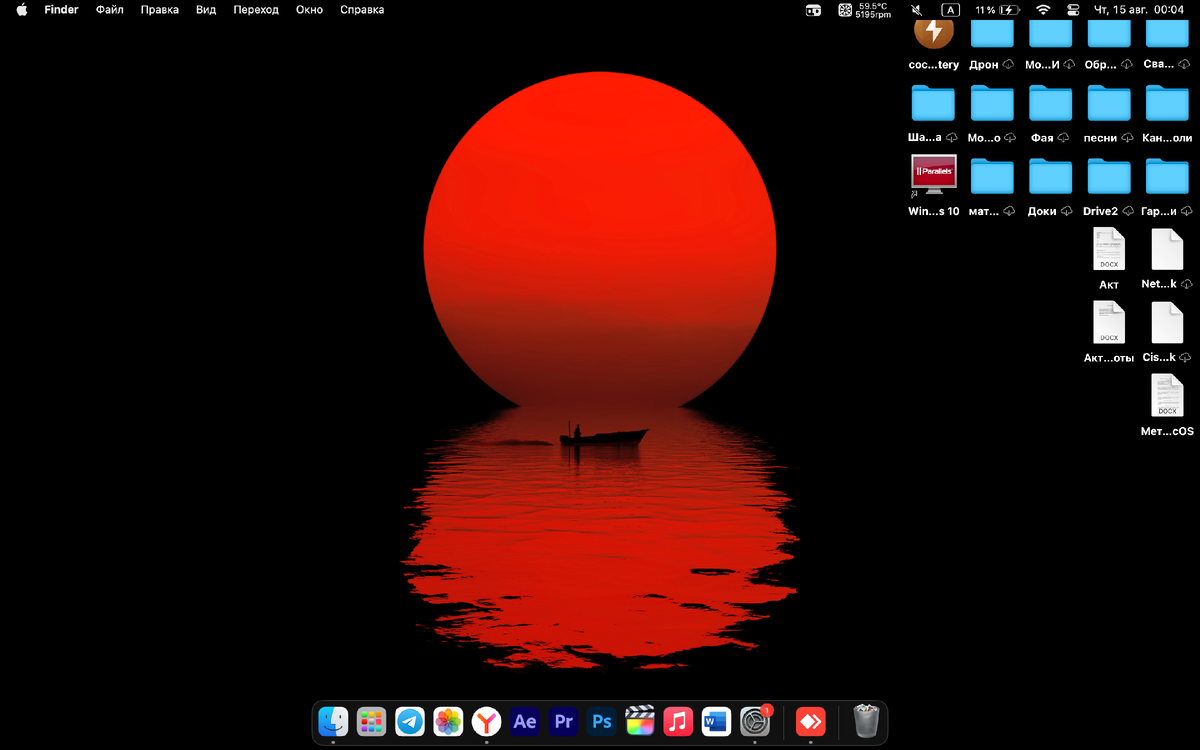Image resolution: width=1200 pixels, height=750 pixels.
Task: Open Finder from the Dock
Action: pyautogui.click(x=333, y=721)
